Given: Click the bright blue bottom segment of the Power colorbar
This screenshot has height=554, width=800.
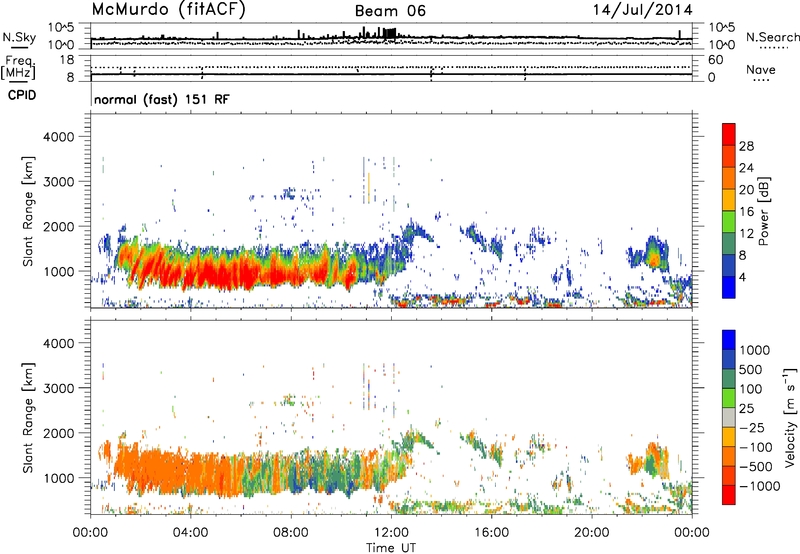Looking at the screenshot, I should [729, 287].
